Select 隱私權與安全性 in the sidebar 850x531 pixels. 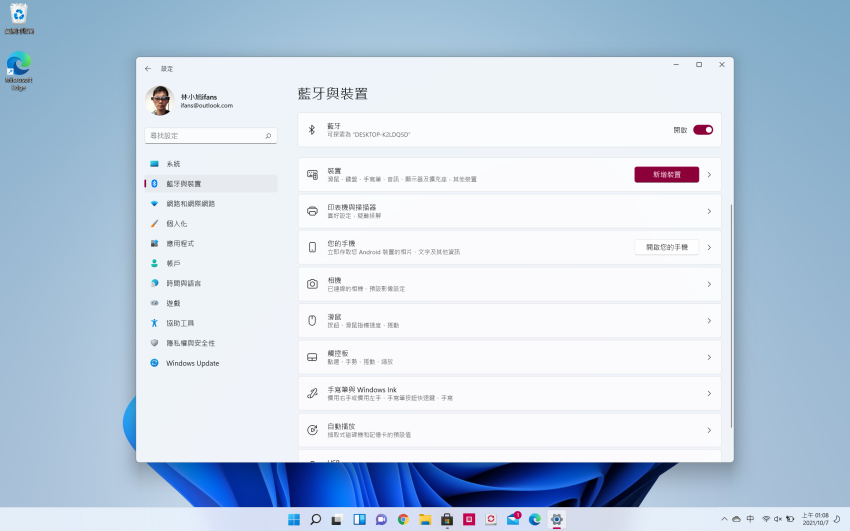tap(211, 343)
